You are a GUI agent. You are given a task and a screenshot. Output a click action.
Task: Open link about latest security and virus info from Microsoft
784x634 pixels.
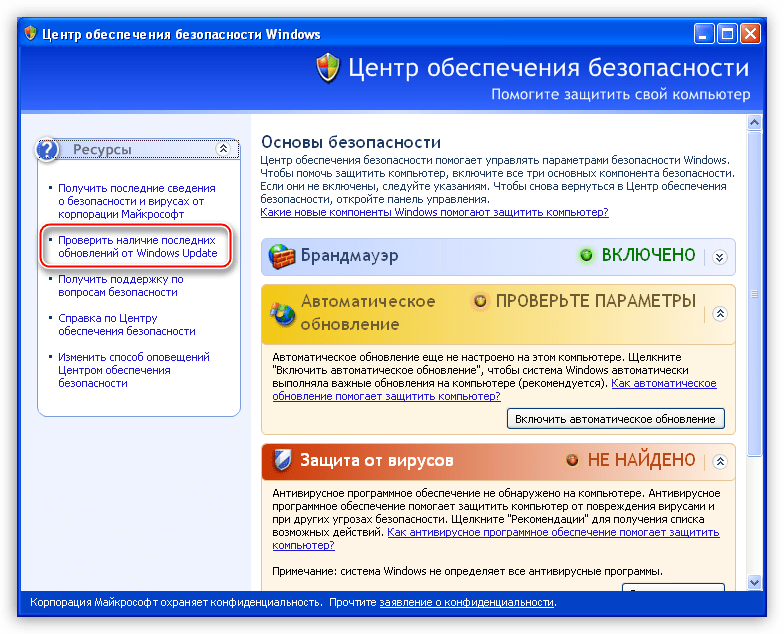point(136,201)
